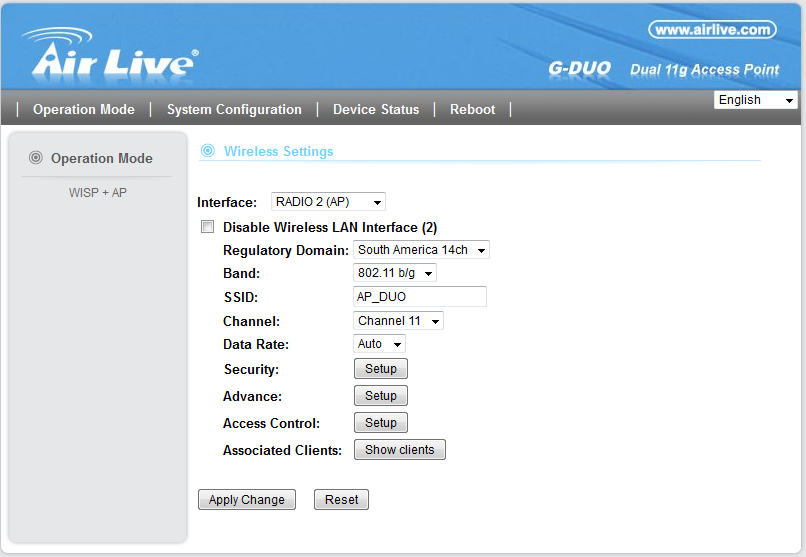Image resolution: width=806 pixels, height=557 pixels.
Task: Choose a different Channel from dropdown
Action: (x=398, y=321)
